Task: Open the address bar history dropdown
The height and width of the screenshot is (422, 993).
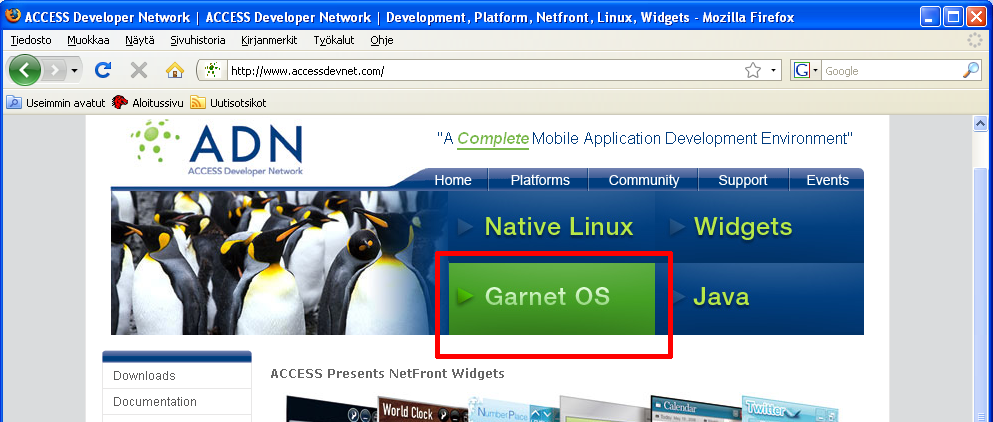Action: [x=773, y=70]
